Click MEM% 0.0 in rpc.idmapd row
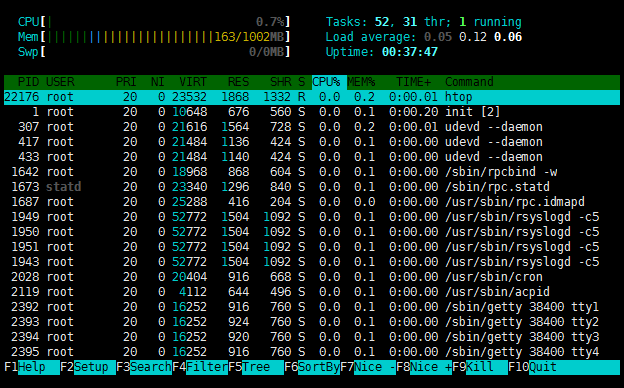 (x=365, y=202)
